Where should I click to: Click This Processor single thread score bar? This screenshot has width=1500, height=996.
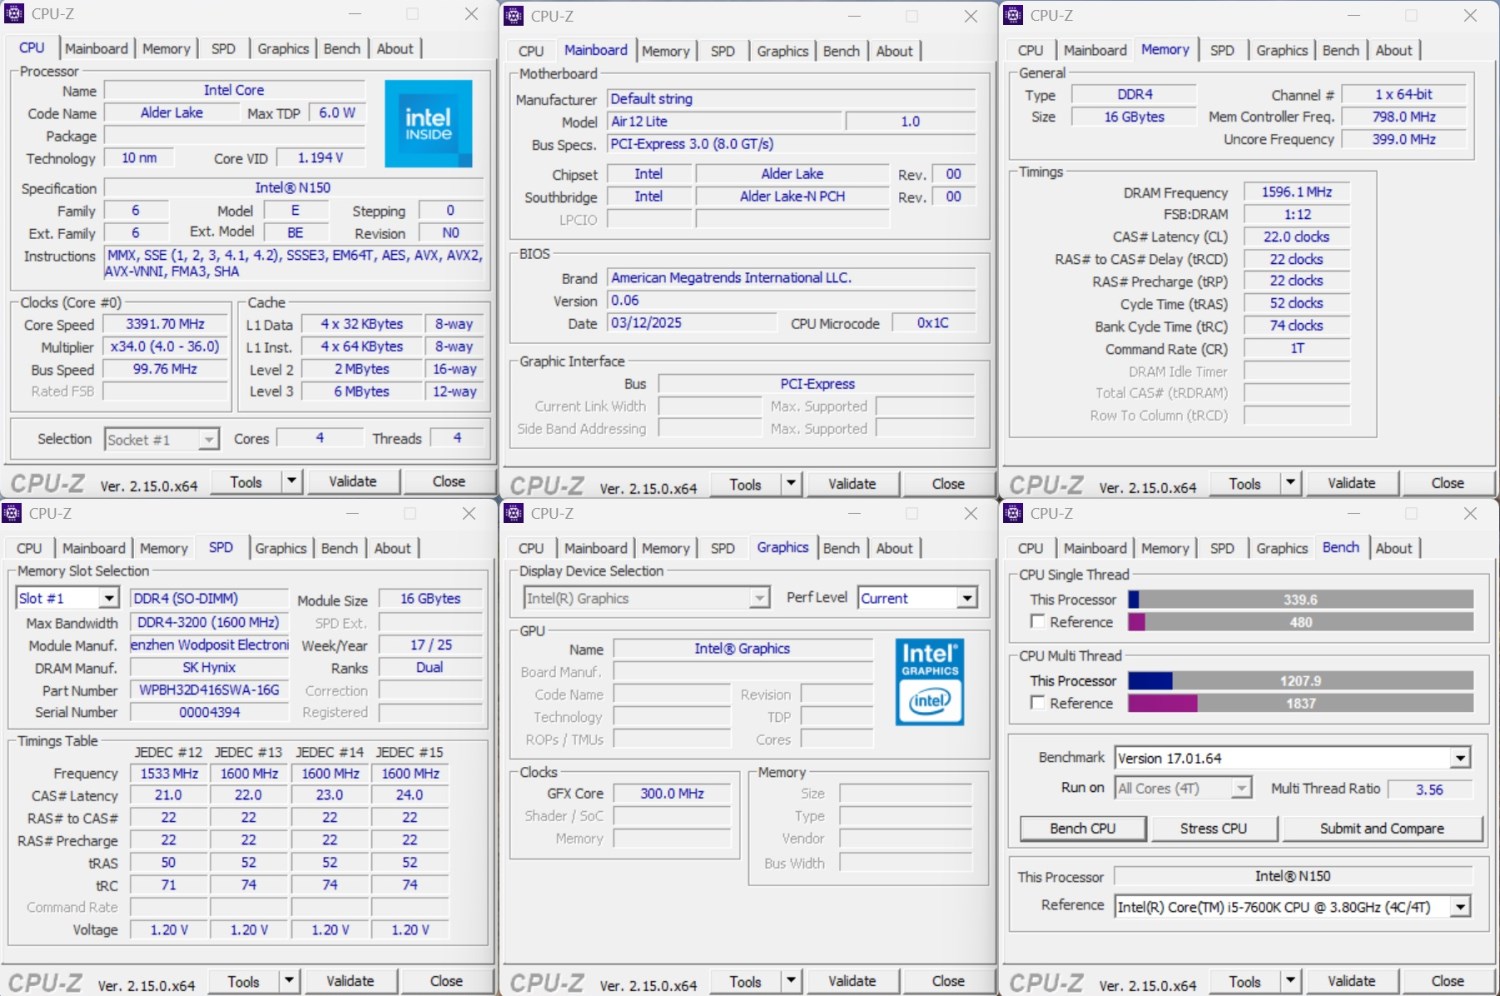pos(1300,600)
